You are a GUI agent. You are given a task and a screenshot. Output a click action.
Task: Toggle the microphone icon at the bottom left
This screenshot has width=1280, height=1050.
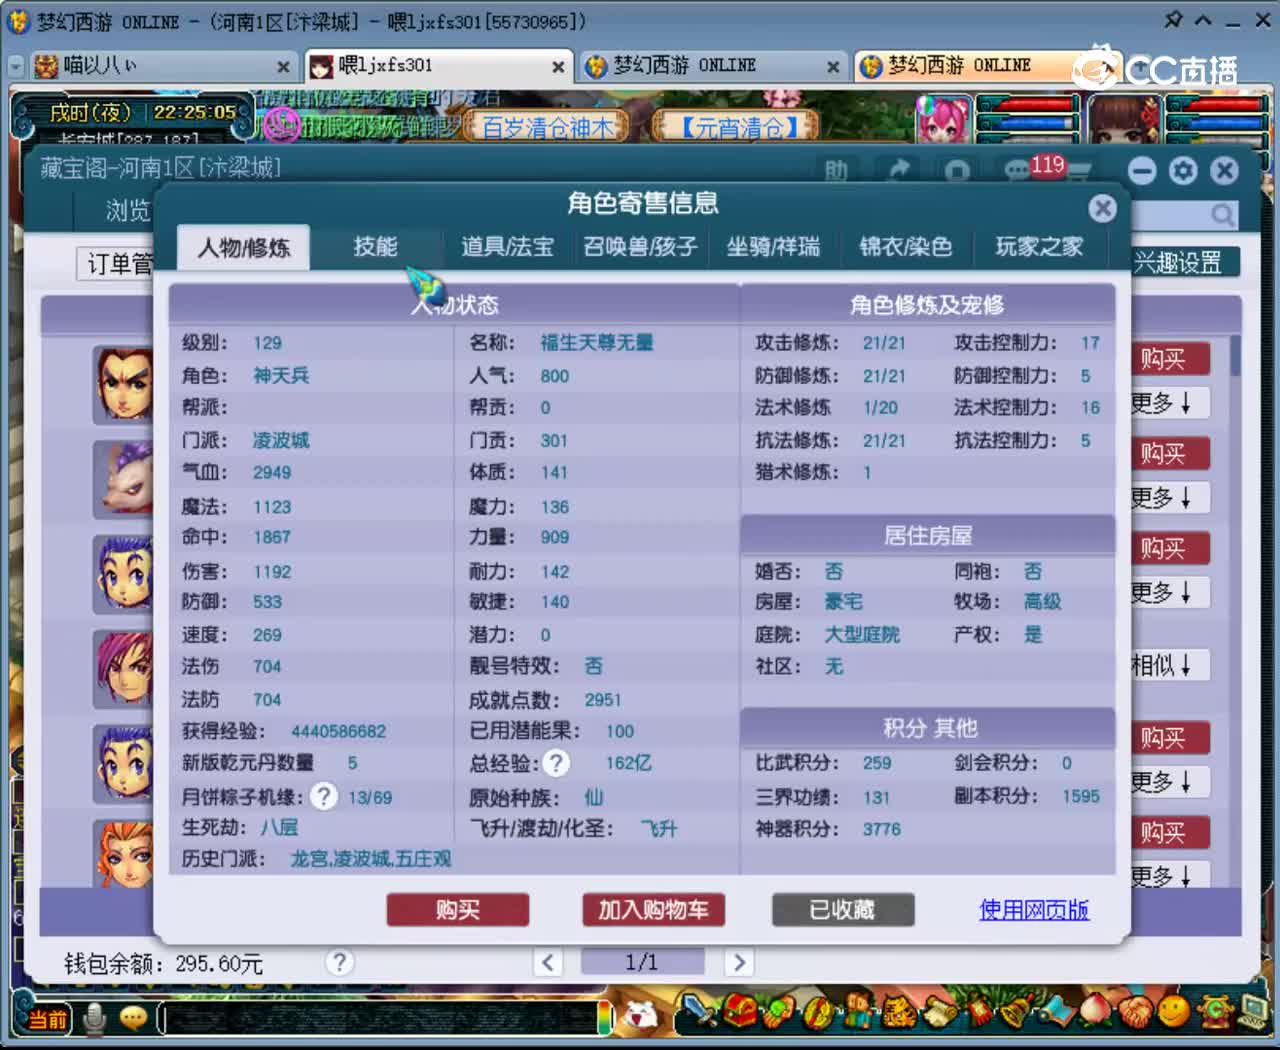[95, 1016]
